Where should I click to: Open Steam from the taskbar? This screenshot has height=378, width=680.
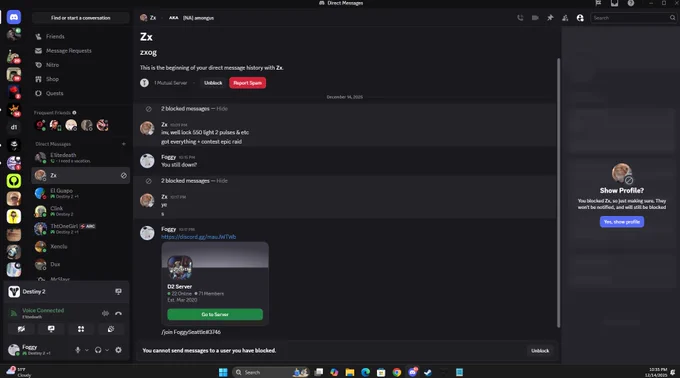(428, 372)
